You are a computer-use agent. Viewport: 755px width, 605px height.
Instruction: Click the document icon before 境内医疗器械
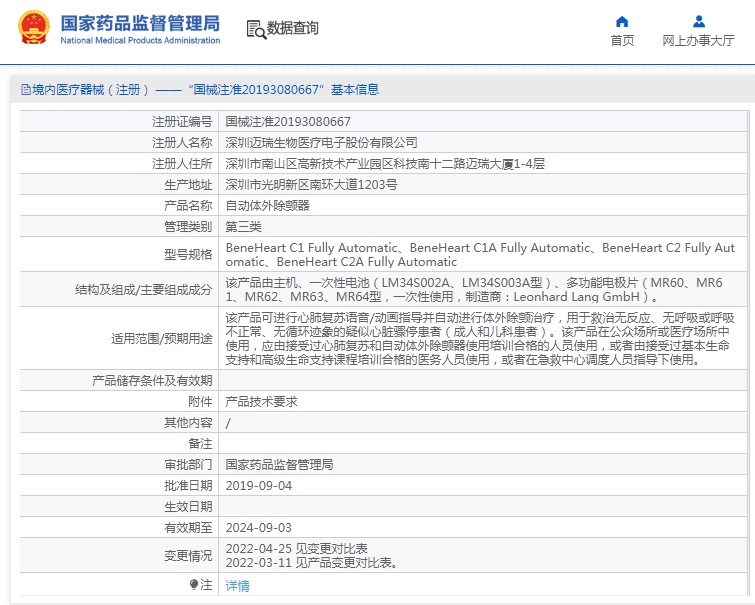point(26,90)
